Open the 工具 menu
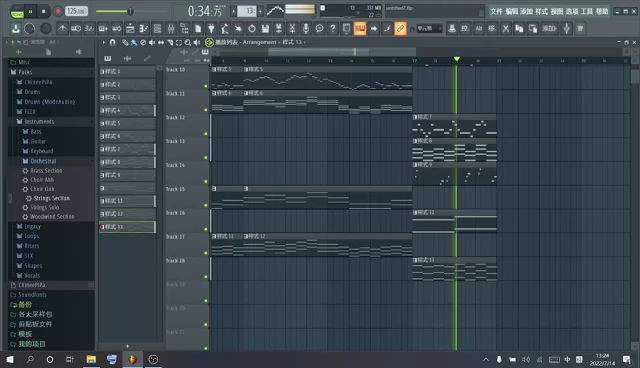 point(587,11)
